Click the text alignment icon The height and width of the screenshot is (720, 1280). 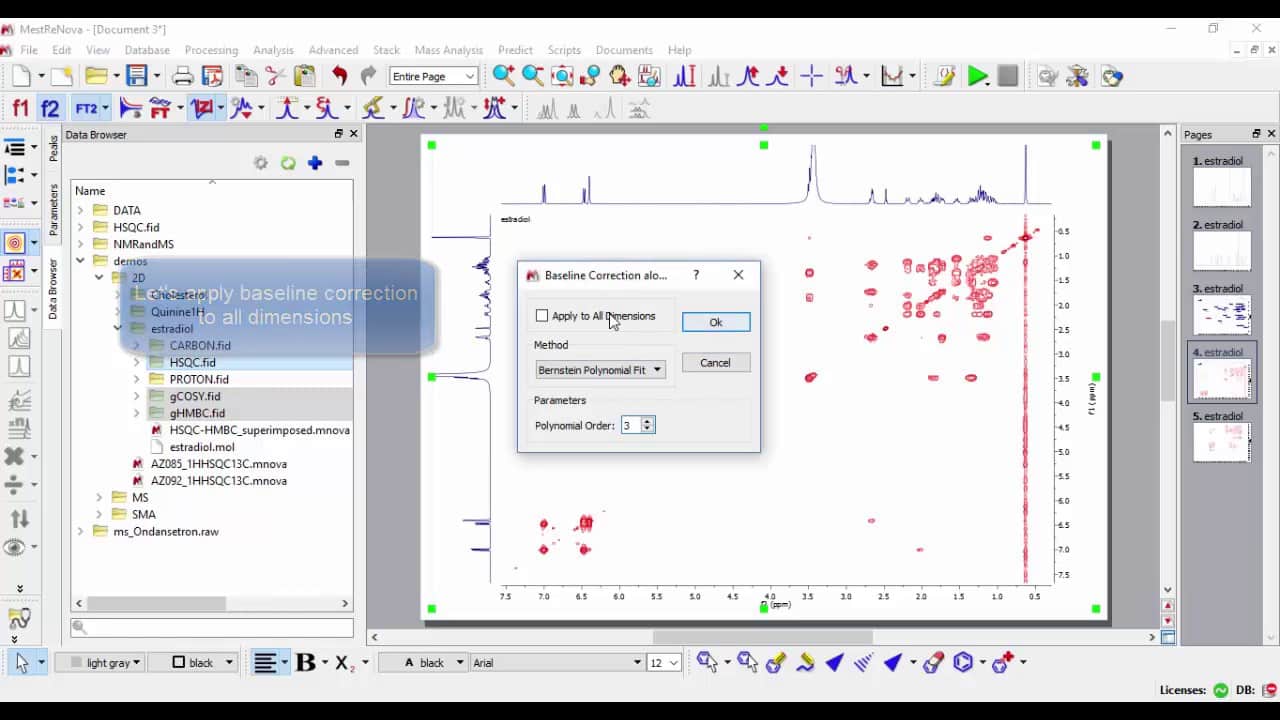[265, 662]
